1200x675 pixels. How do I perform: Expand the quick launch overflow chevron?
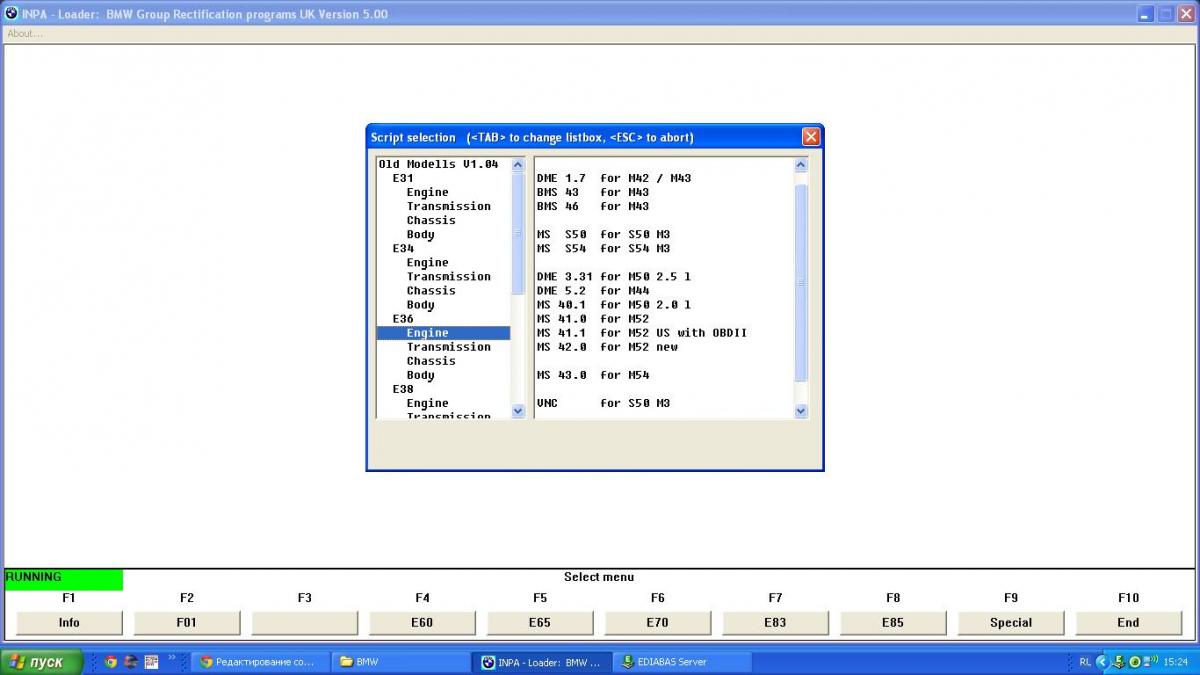tap(171, 658)
